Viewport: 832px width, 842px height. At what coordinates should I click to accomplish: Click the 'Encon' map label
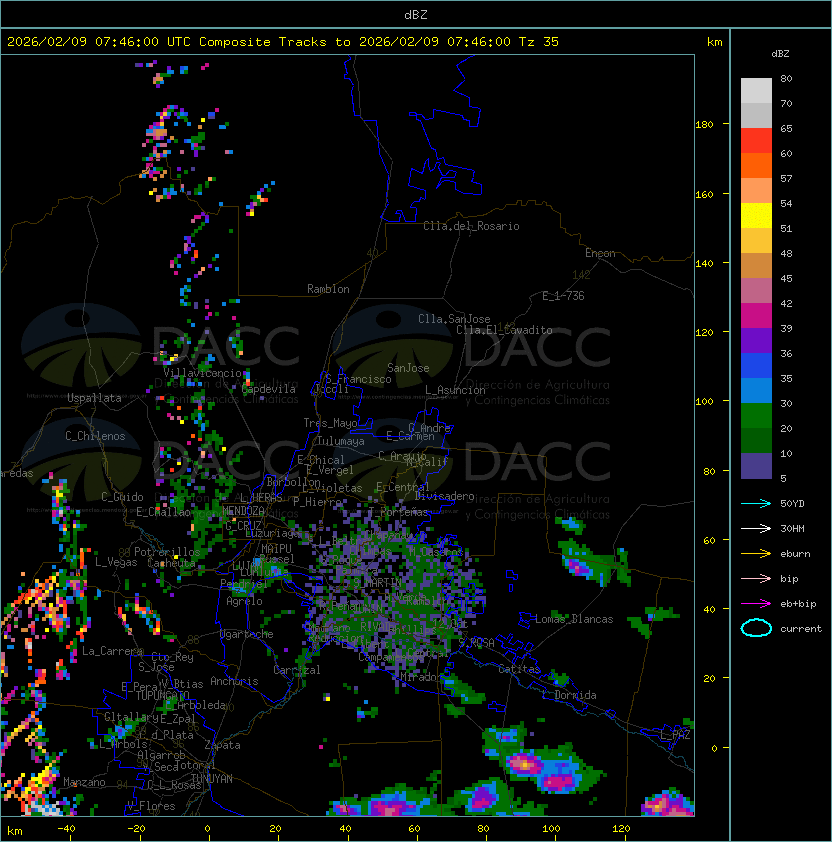point(600,253)
